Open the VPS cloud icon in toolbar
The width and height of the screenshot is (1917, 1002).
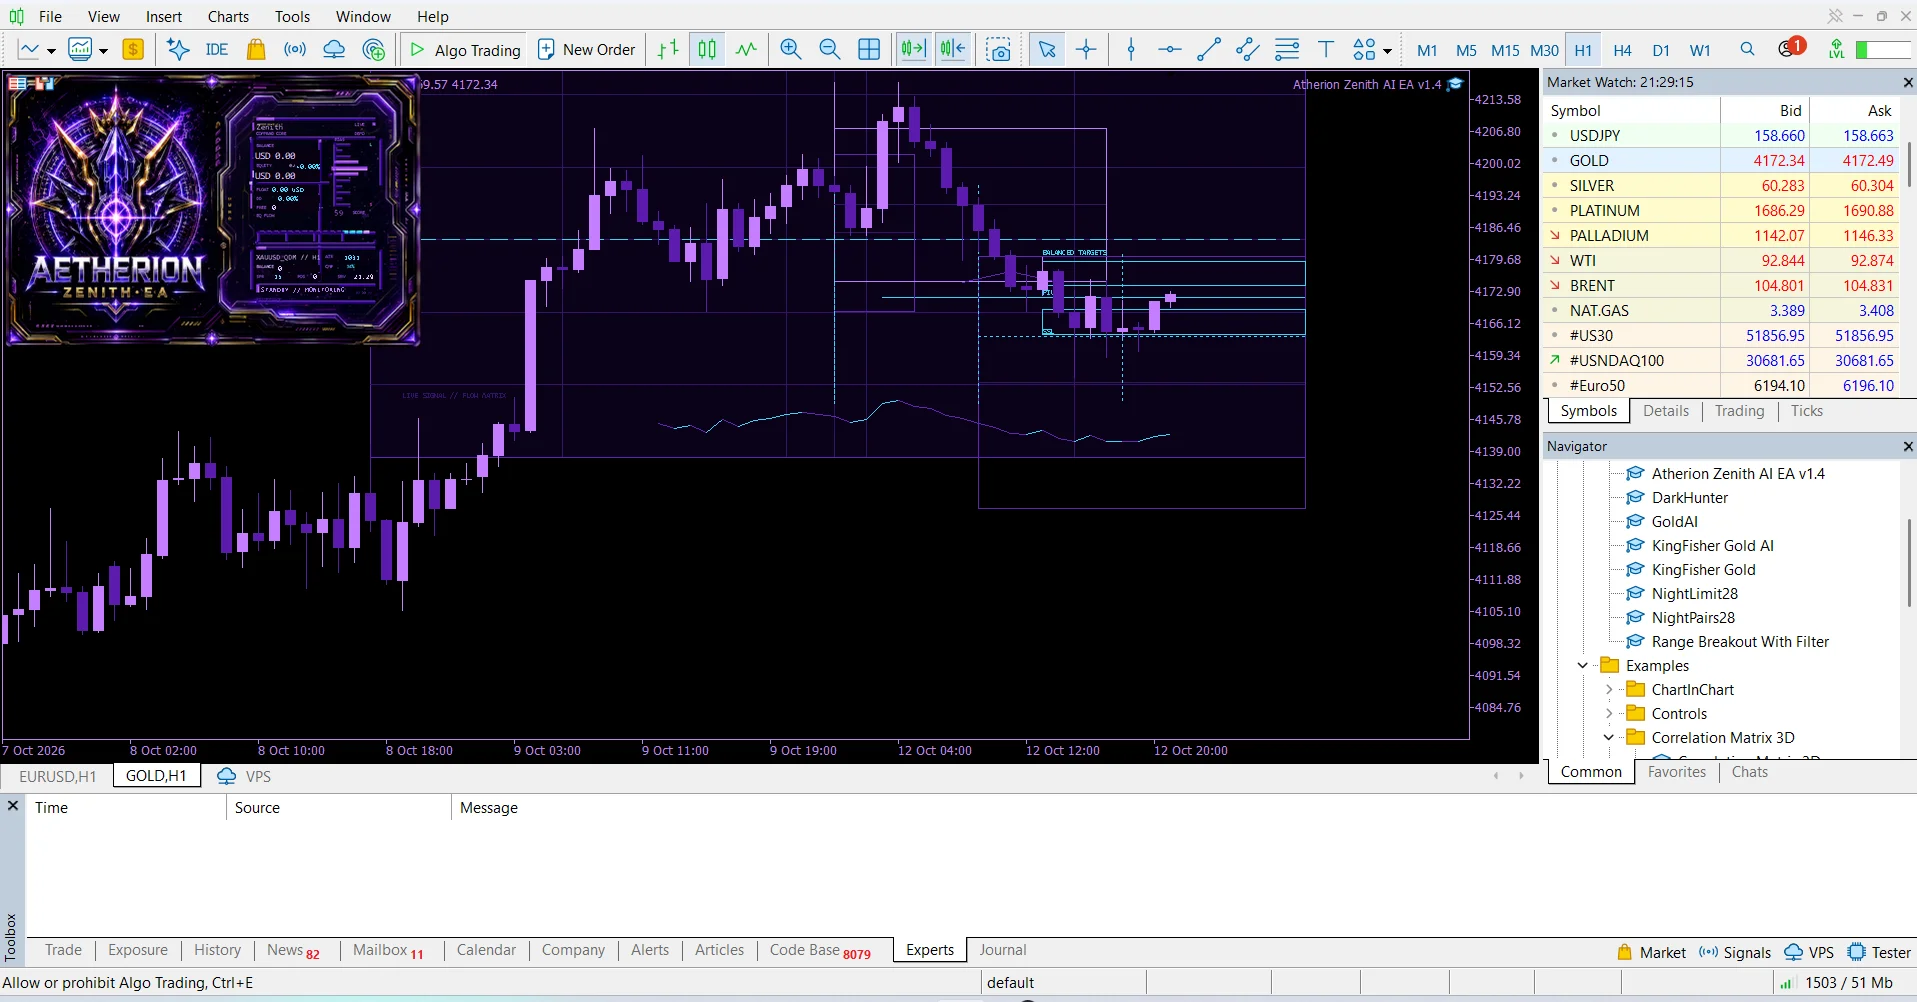[x=334, y=49]
